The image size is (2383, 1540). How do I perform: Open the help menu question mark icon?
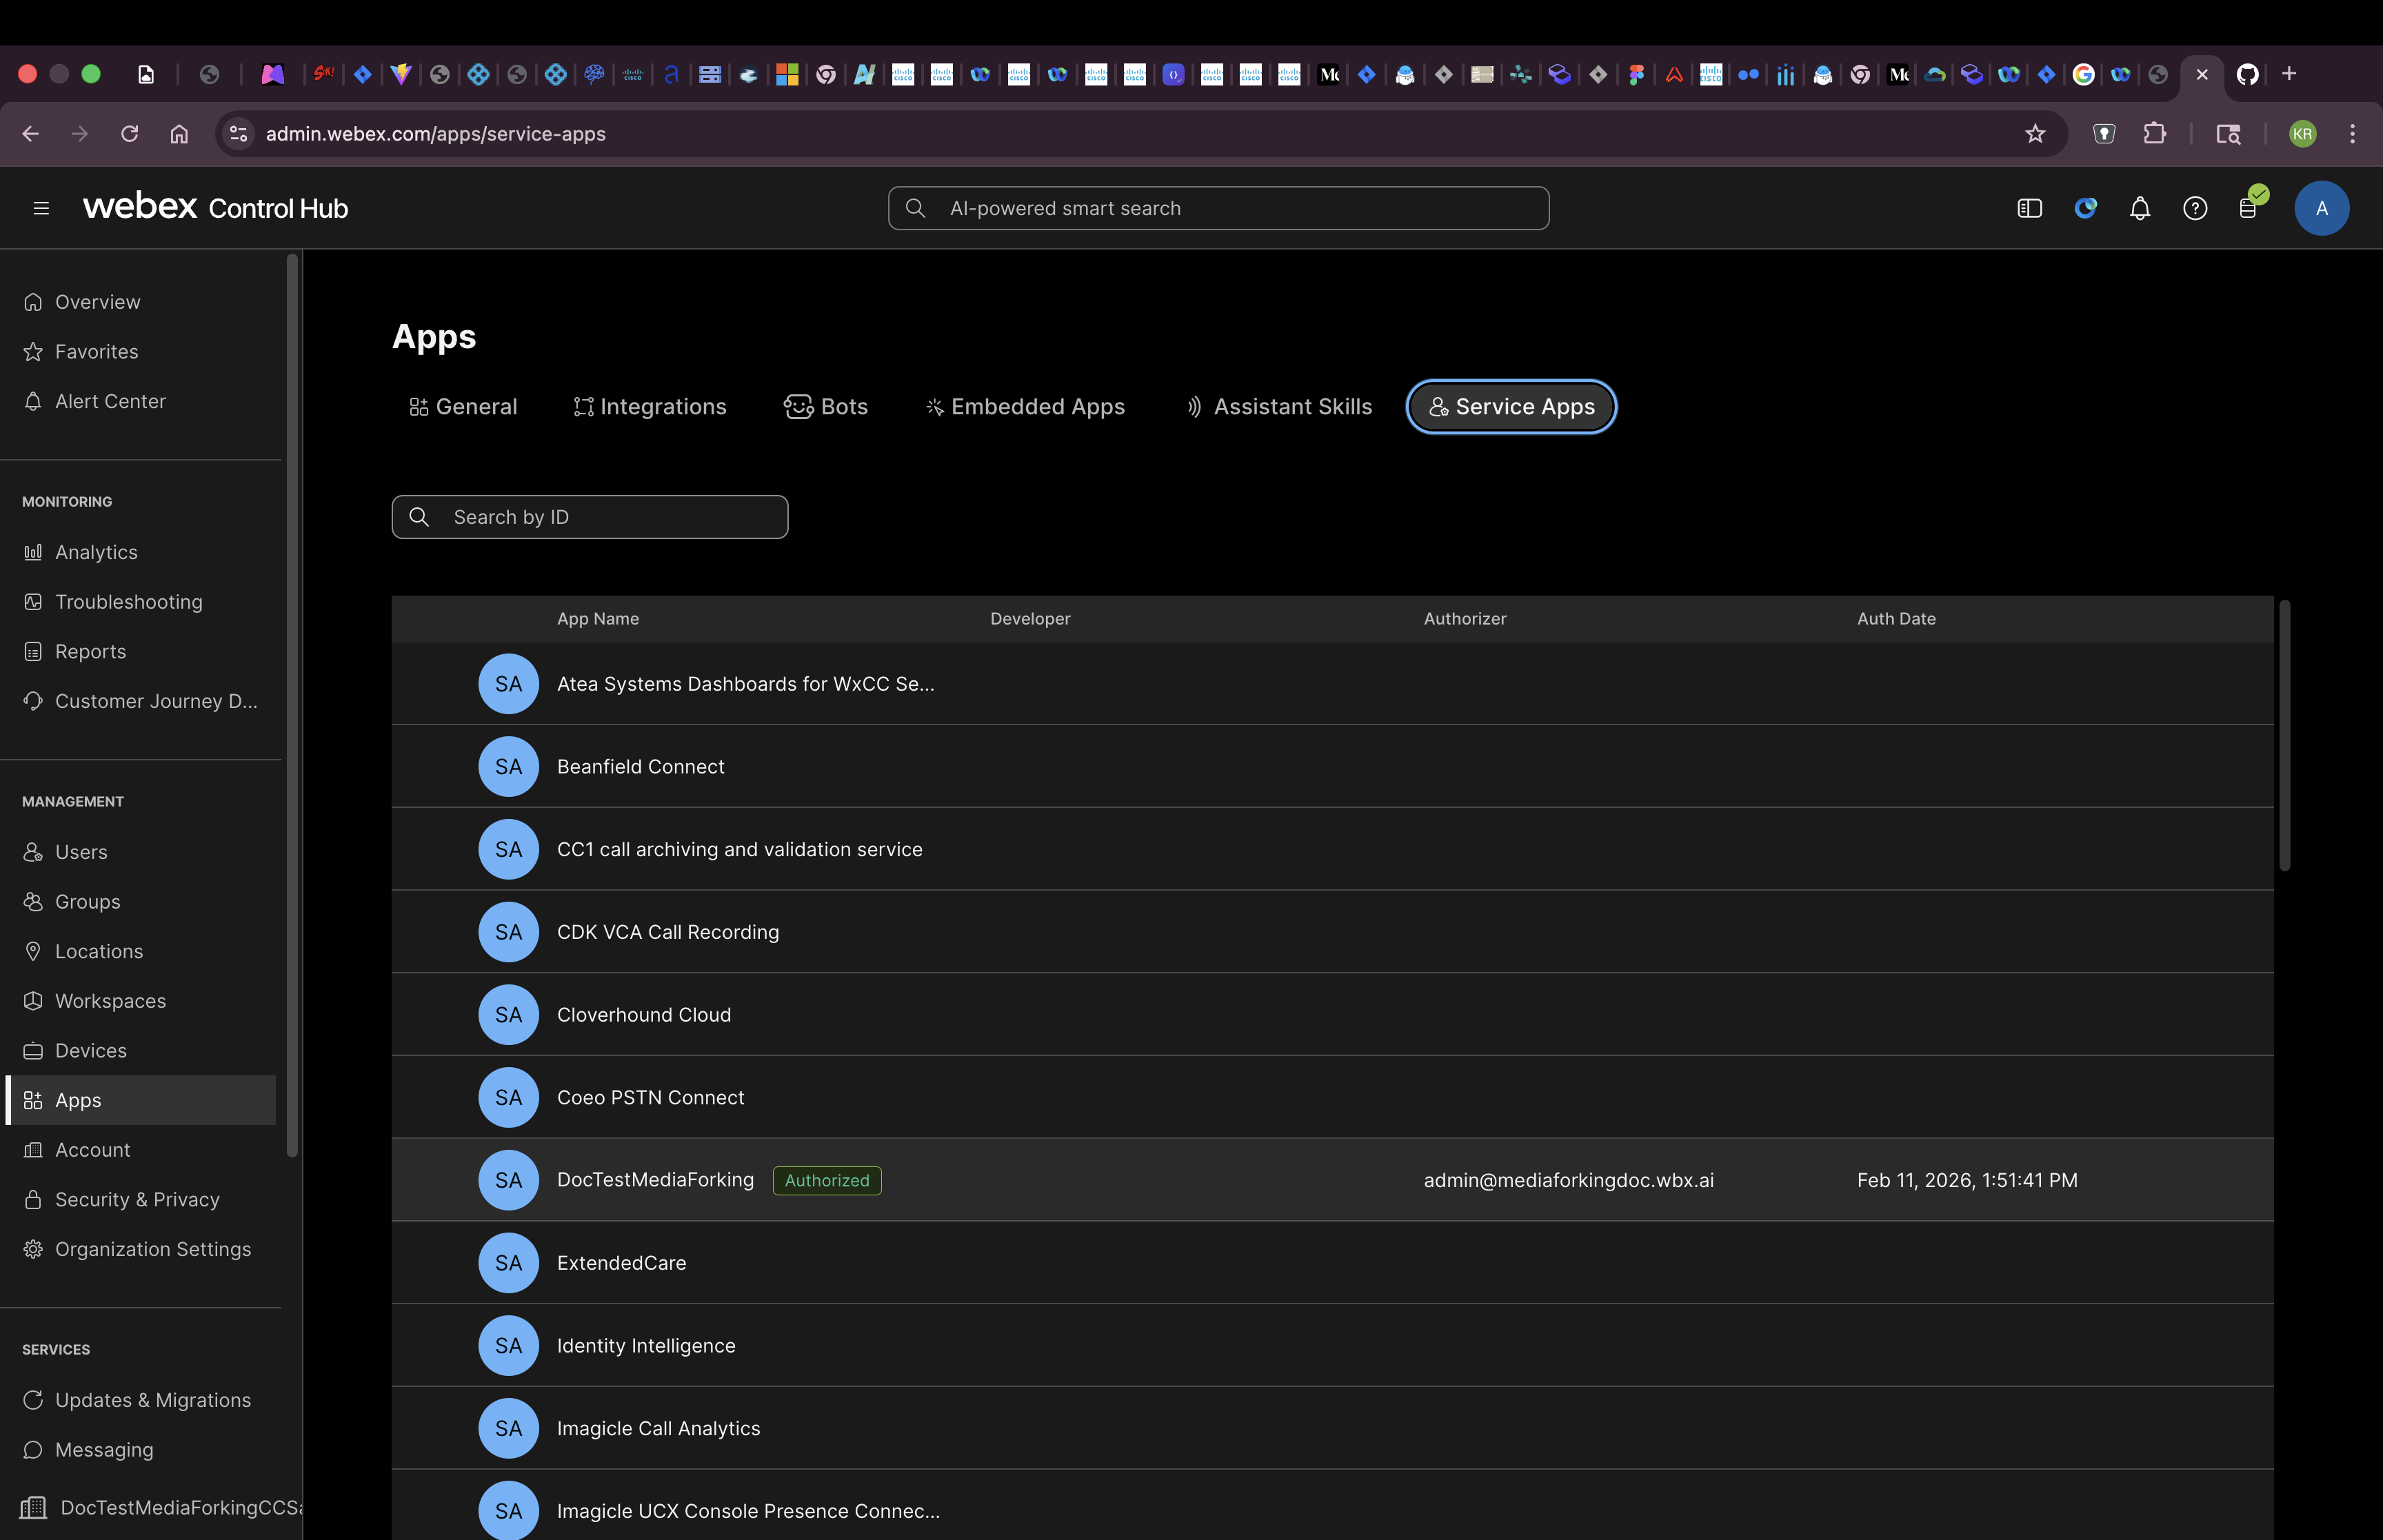coord(2195,208)
